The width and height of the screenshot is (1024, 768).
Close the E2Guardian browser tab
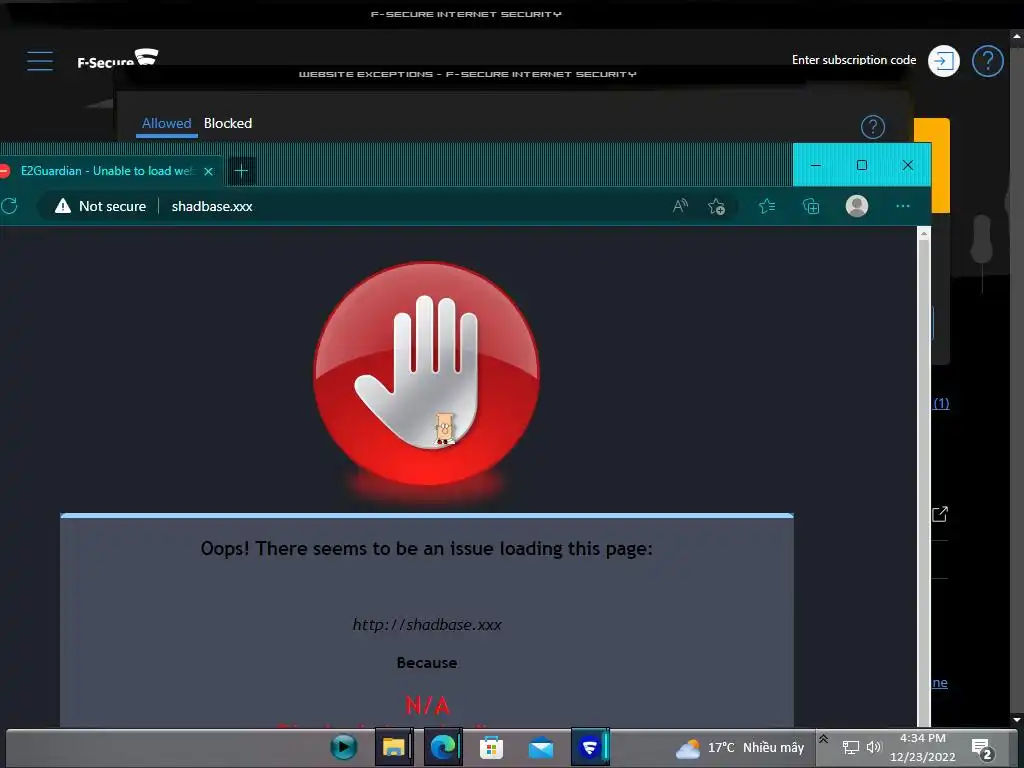[208, 171]
